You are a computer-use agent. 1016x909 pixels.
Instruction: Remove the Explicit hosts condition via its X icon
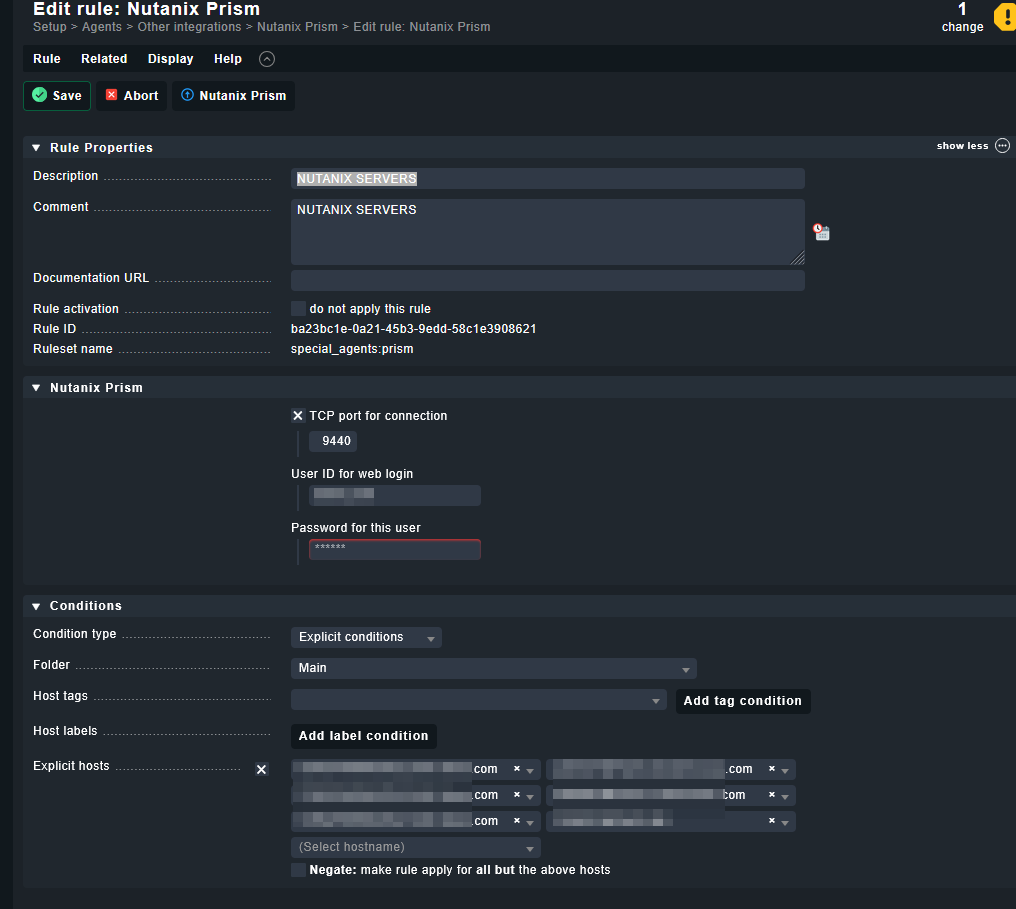tap(261, 769)
